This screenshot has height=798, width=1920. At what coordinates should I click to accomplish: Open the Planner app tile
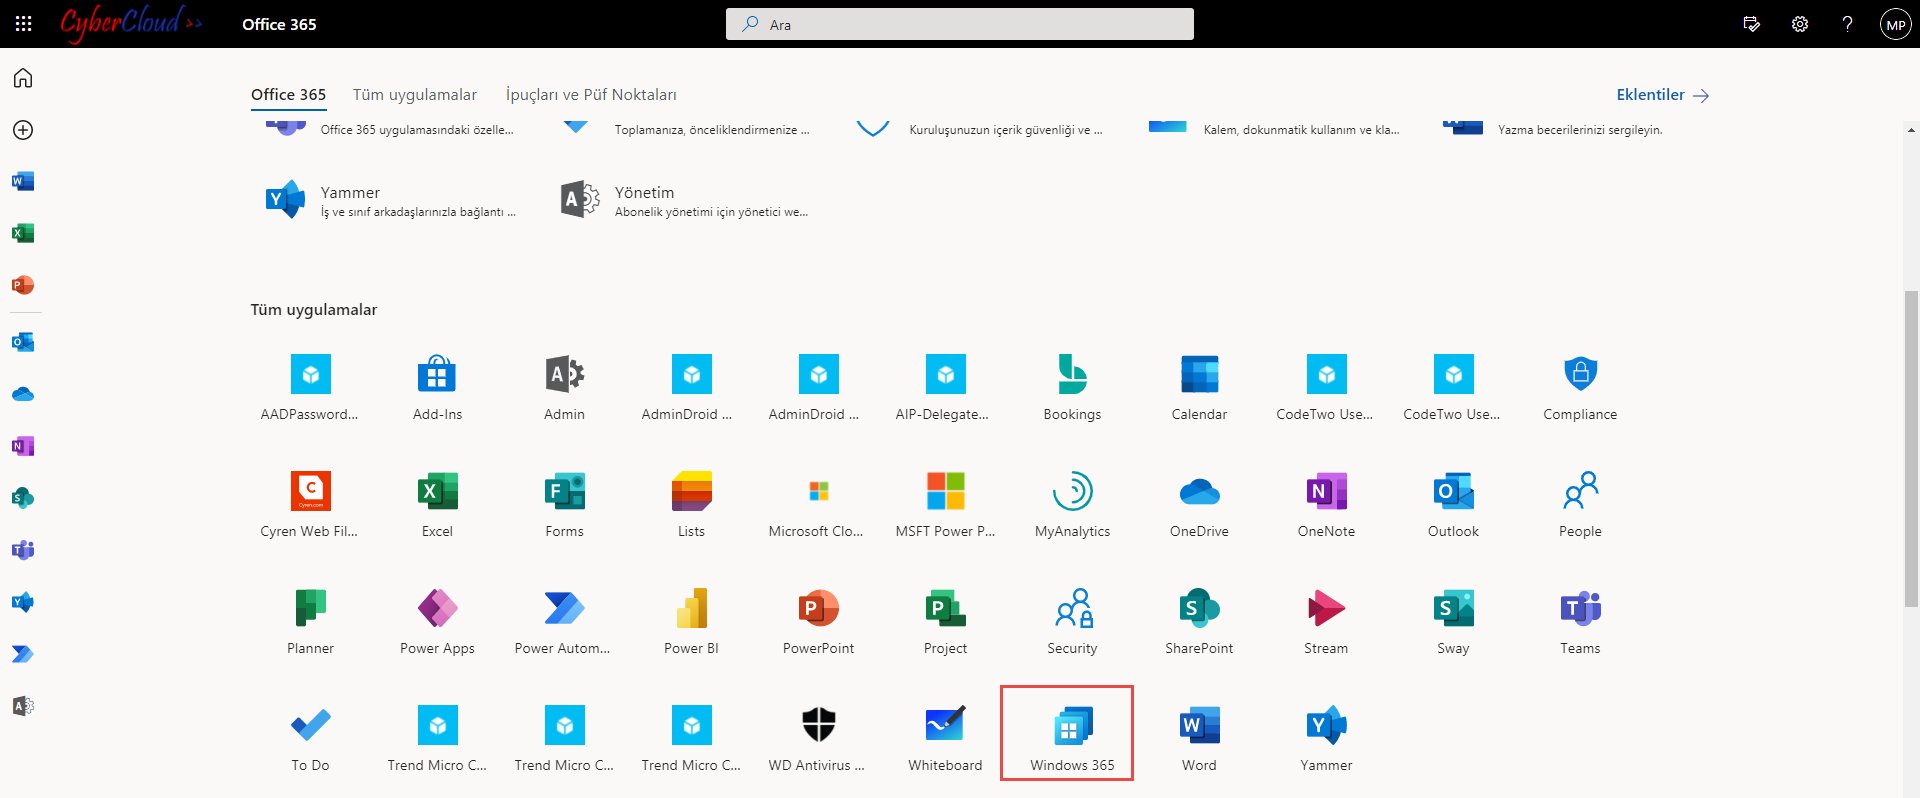pos(310,622)
